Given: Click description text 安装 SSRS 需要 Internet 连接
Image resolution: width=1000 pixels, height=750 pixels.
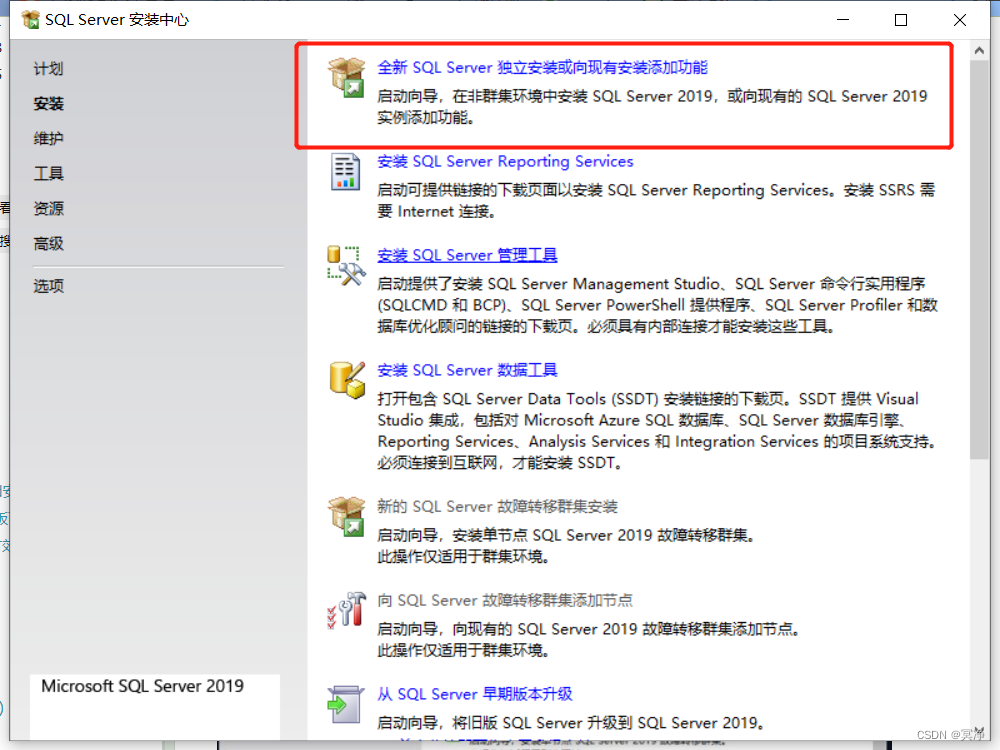Looking at the screenshot, I should 657,200.
